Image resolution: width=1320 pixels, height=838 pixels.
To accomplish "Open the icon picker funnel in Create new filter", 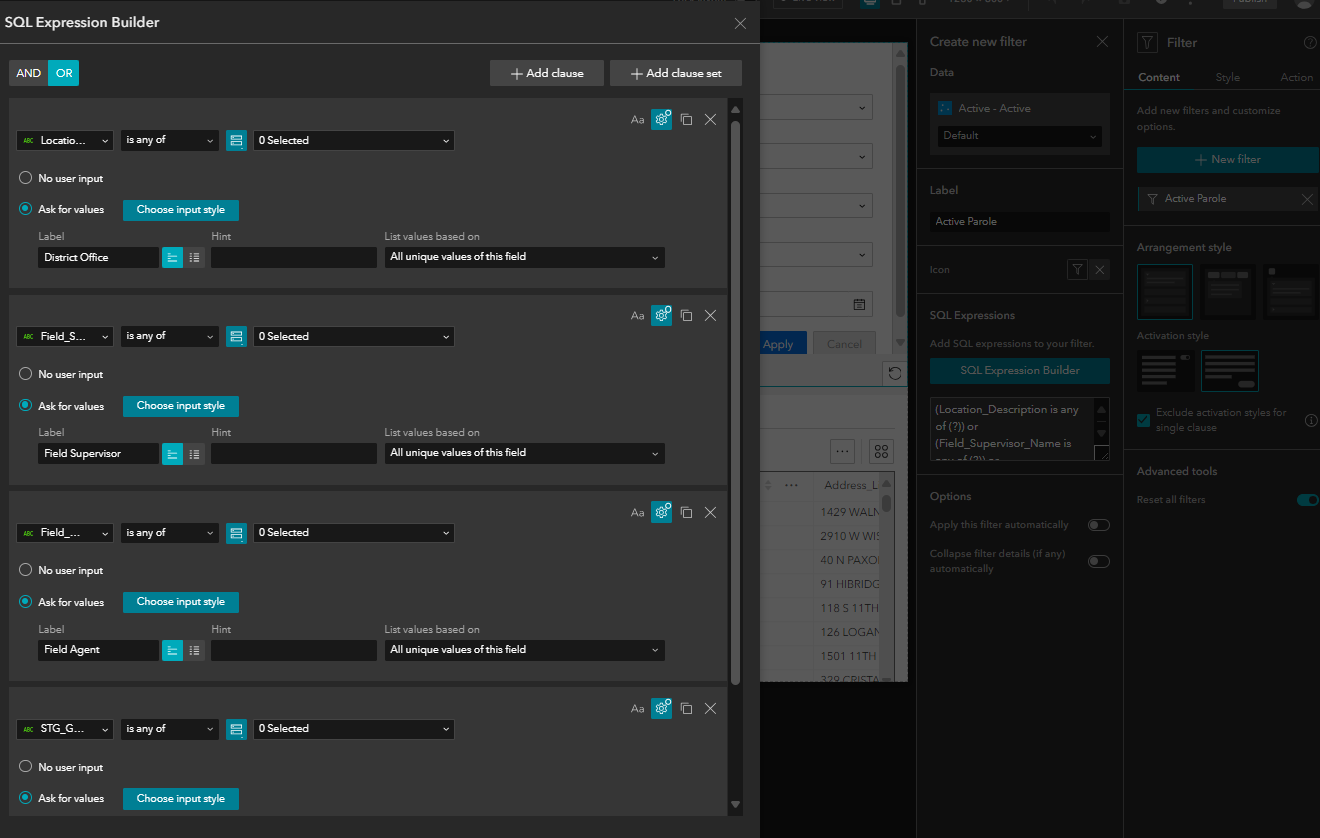I will coord(1076,269).
